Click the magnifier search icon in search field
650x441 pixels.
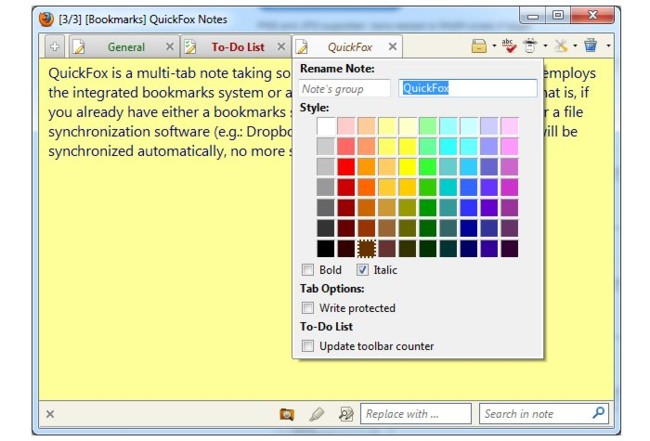(x=598, y=413)
